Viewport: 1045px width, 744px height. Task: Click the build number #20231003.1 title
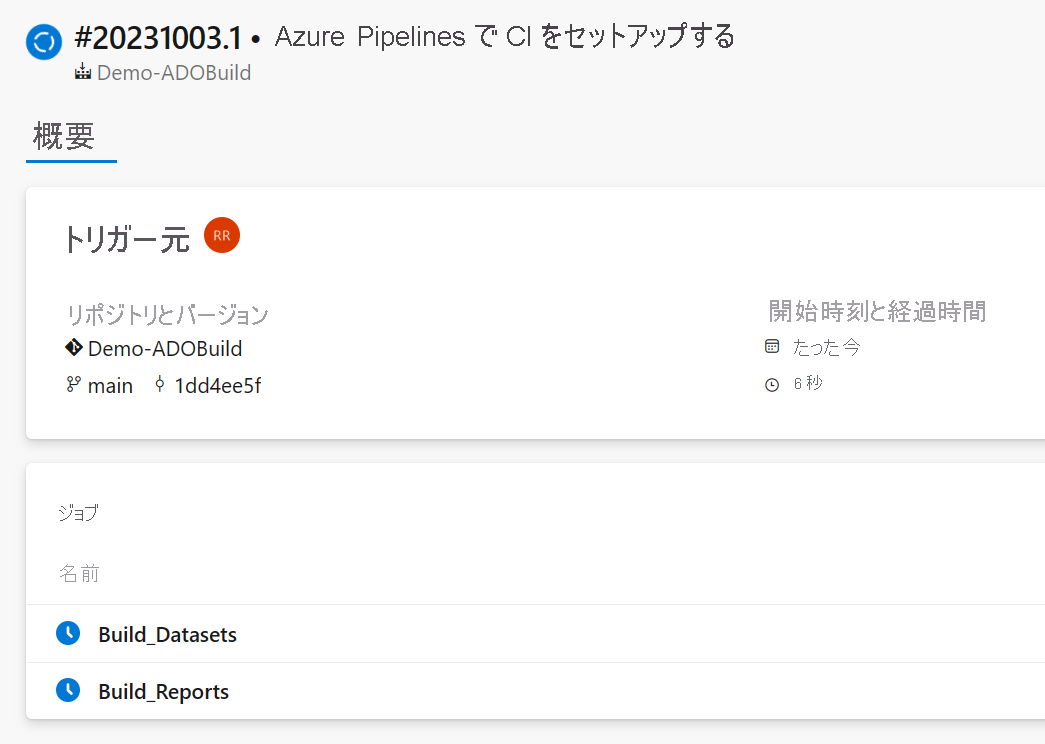tap(158, 38)
